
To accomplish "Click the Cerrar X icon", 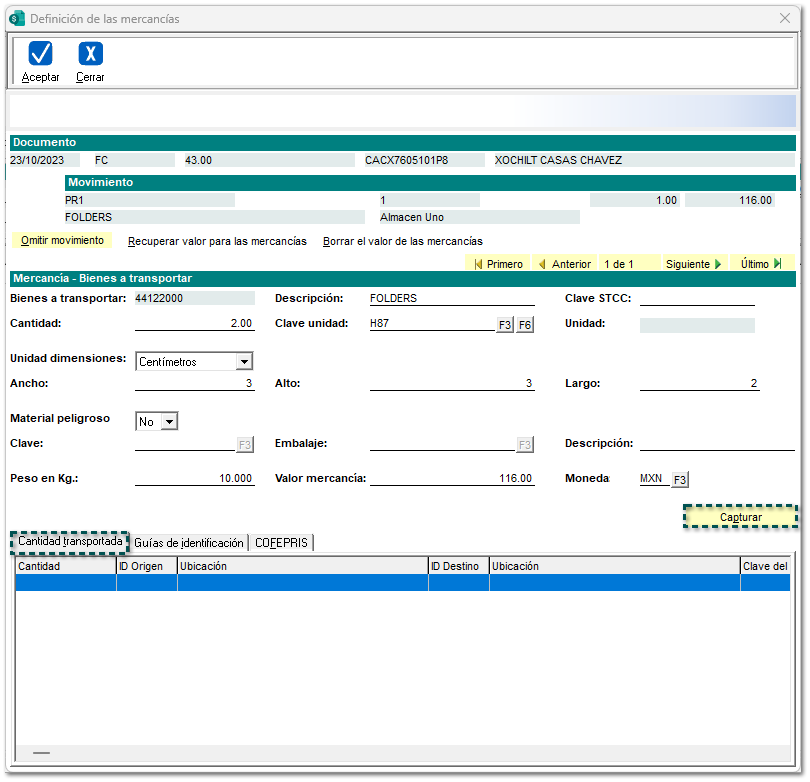I will [x=90, y=54].
